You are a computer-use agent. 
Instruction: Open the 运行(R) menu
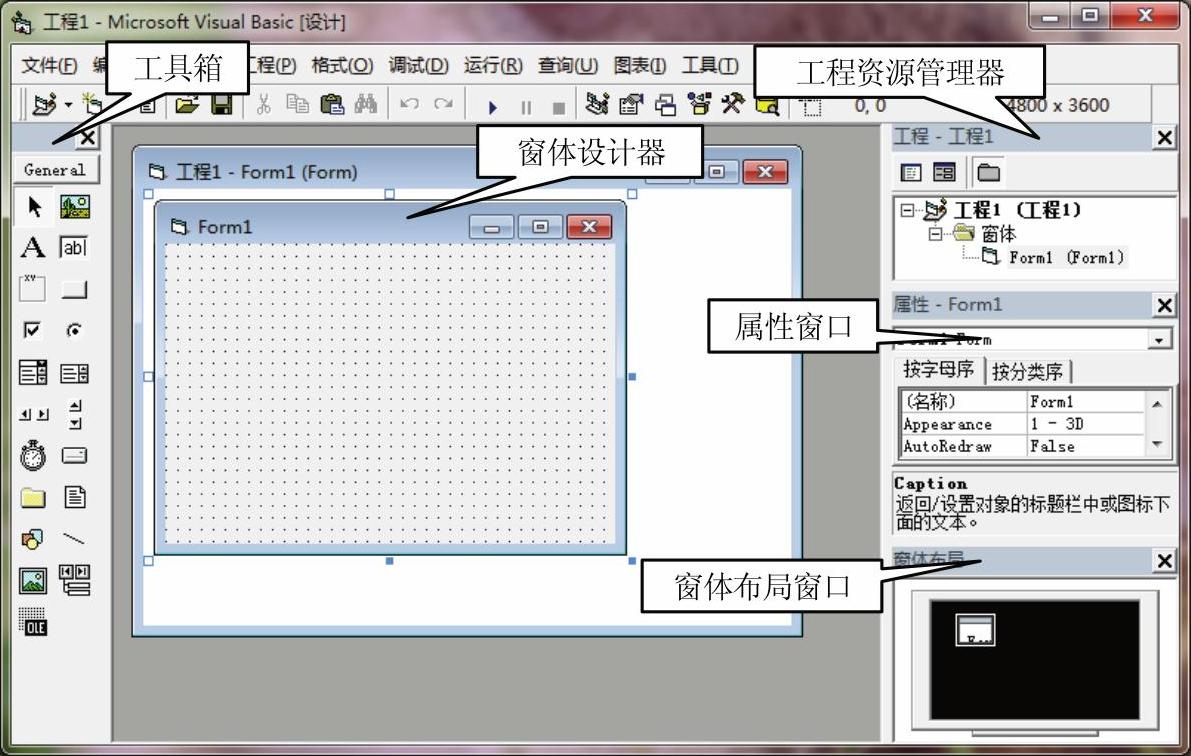click(x=493, y=66)
